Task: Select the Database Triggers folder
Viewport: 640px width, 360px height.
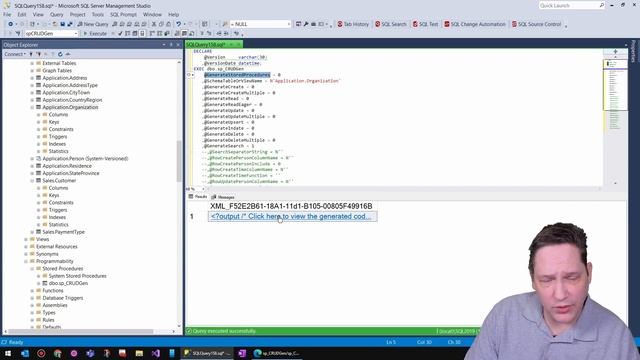Action: click(x=62, y=298)
